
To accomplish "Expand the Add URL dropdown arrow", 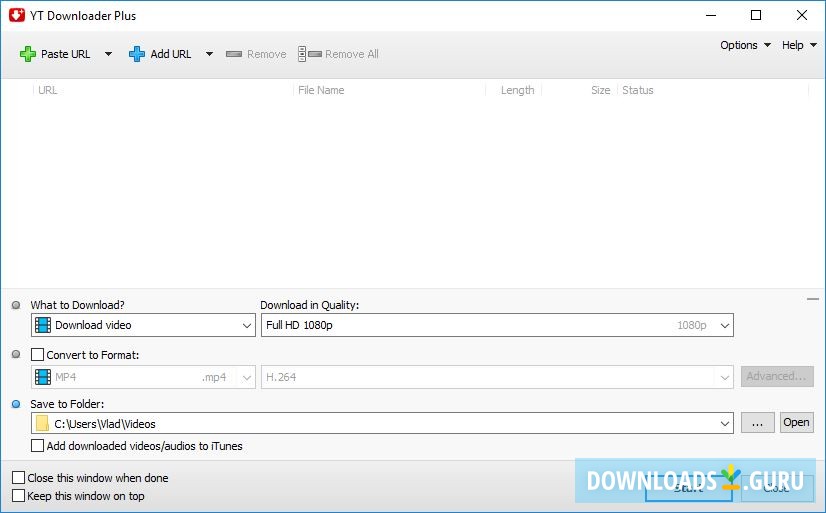I will (x=209, y=54).
